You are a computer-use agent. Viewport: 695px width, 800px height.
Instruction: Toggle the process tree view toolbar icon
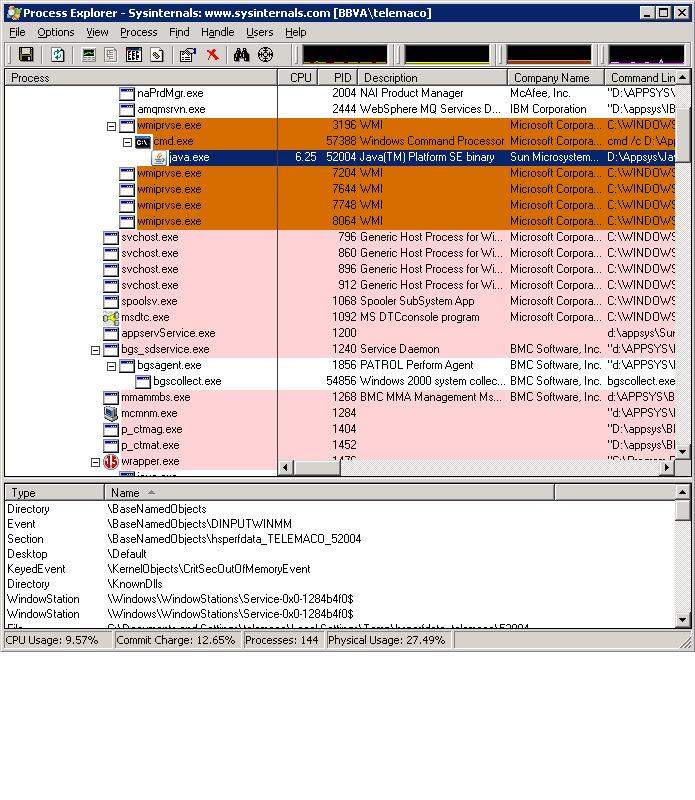(x=111, y=55)
